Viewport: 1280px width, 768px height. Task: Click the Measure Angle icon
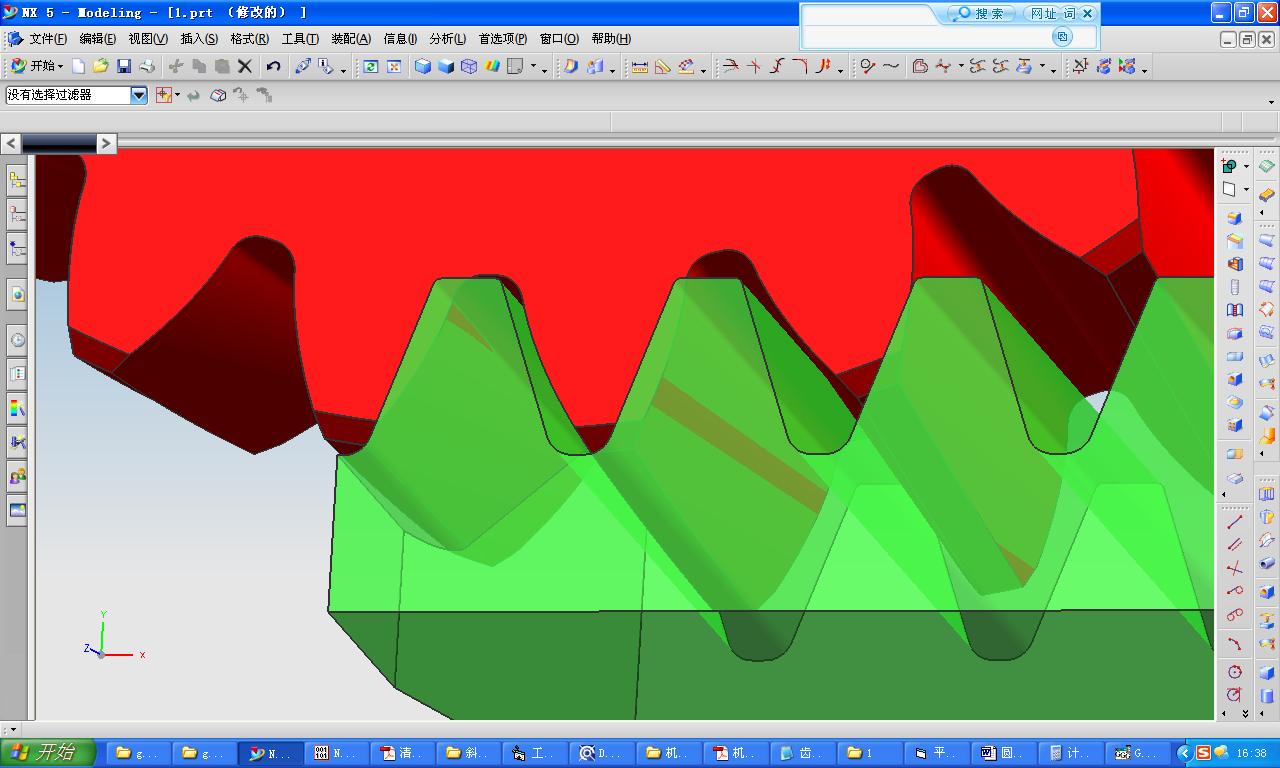coord(662,66)
